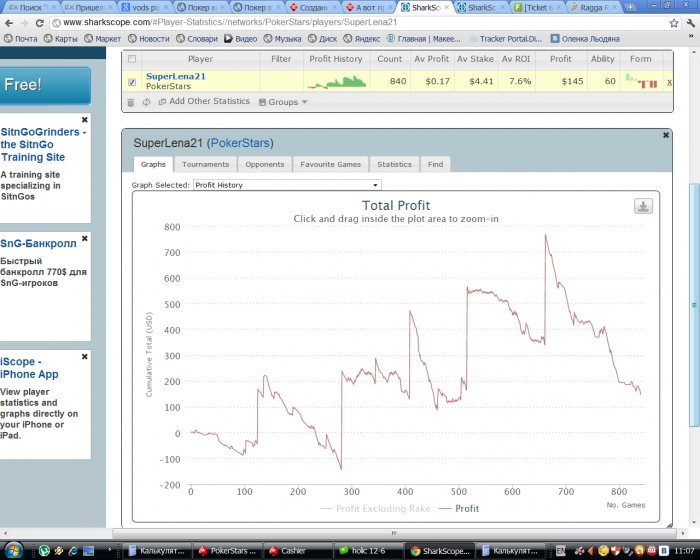This screenshot has height=560, width=700.
Task: Click the refresh icon below the player table
Action: [x=146, y=102]
